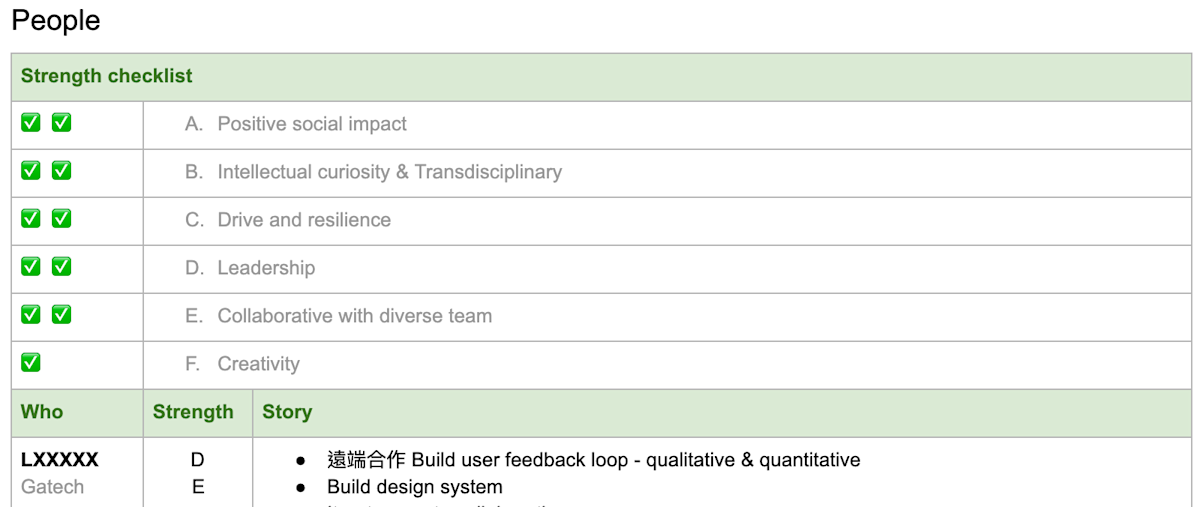Select the Strength checklist table header
The width and height of the screenshot is (1200, 507).
click(x=107, y=76)
